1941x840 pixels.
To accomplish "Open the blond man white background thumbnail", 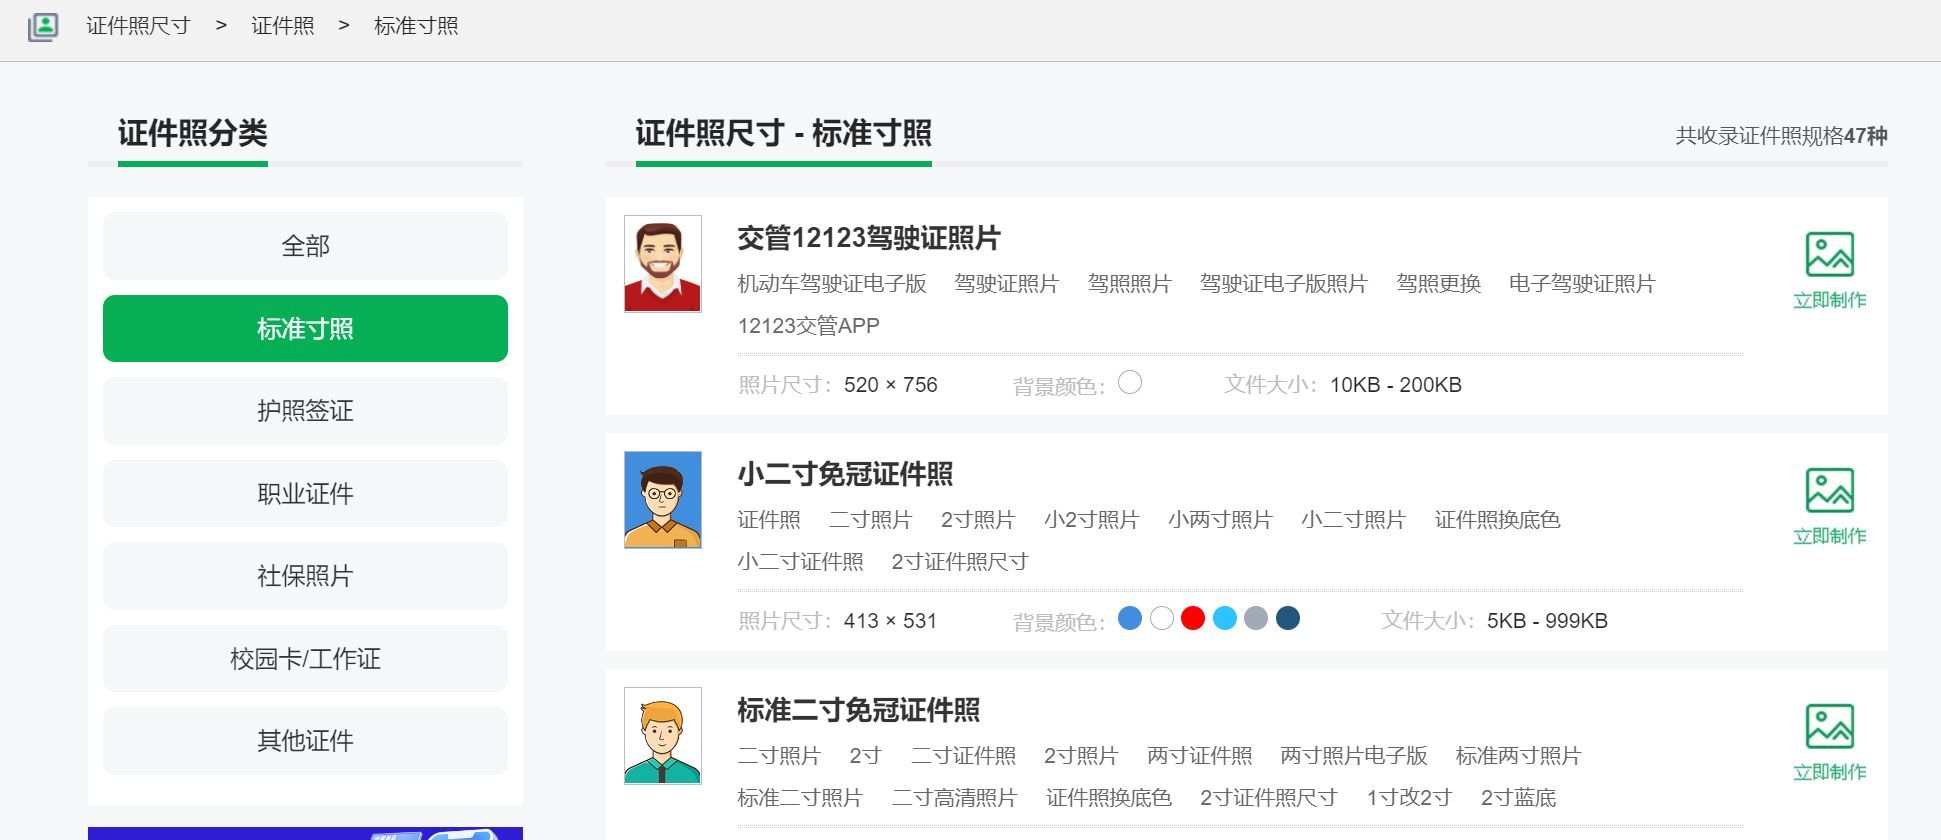I will click(x=662, y=736).
